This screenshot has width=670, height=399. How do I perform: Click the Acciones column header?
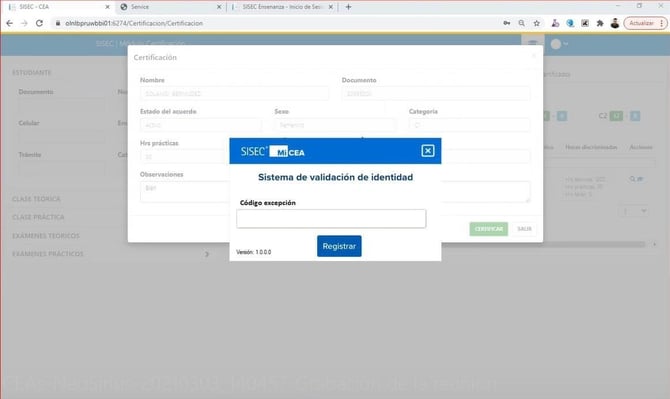641,147
